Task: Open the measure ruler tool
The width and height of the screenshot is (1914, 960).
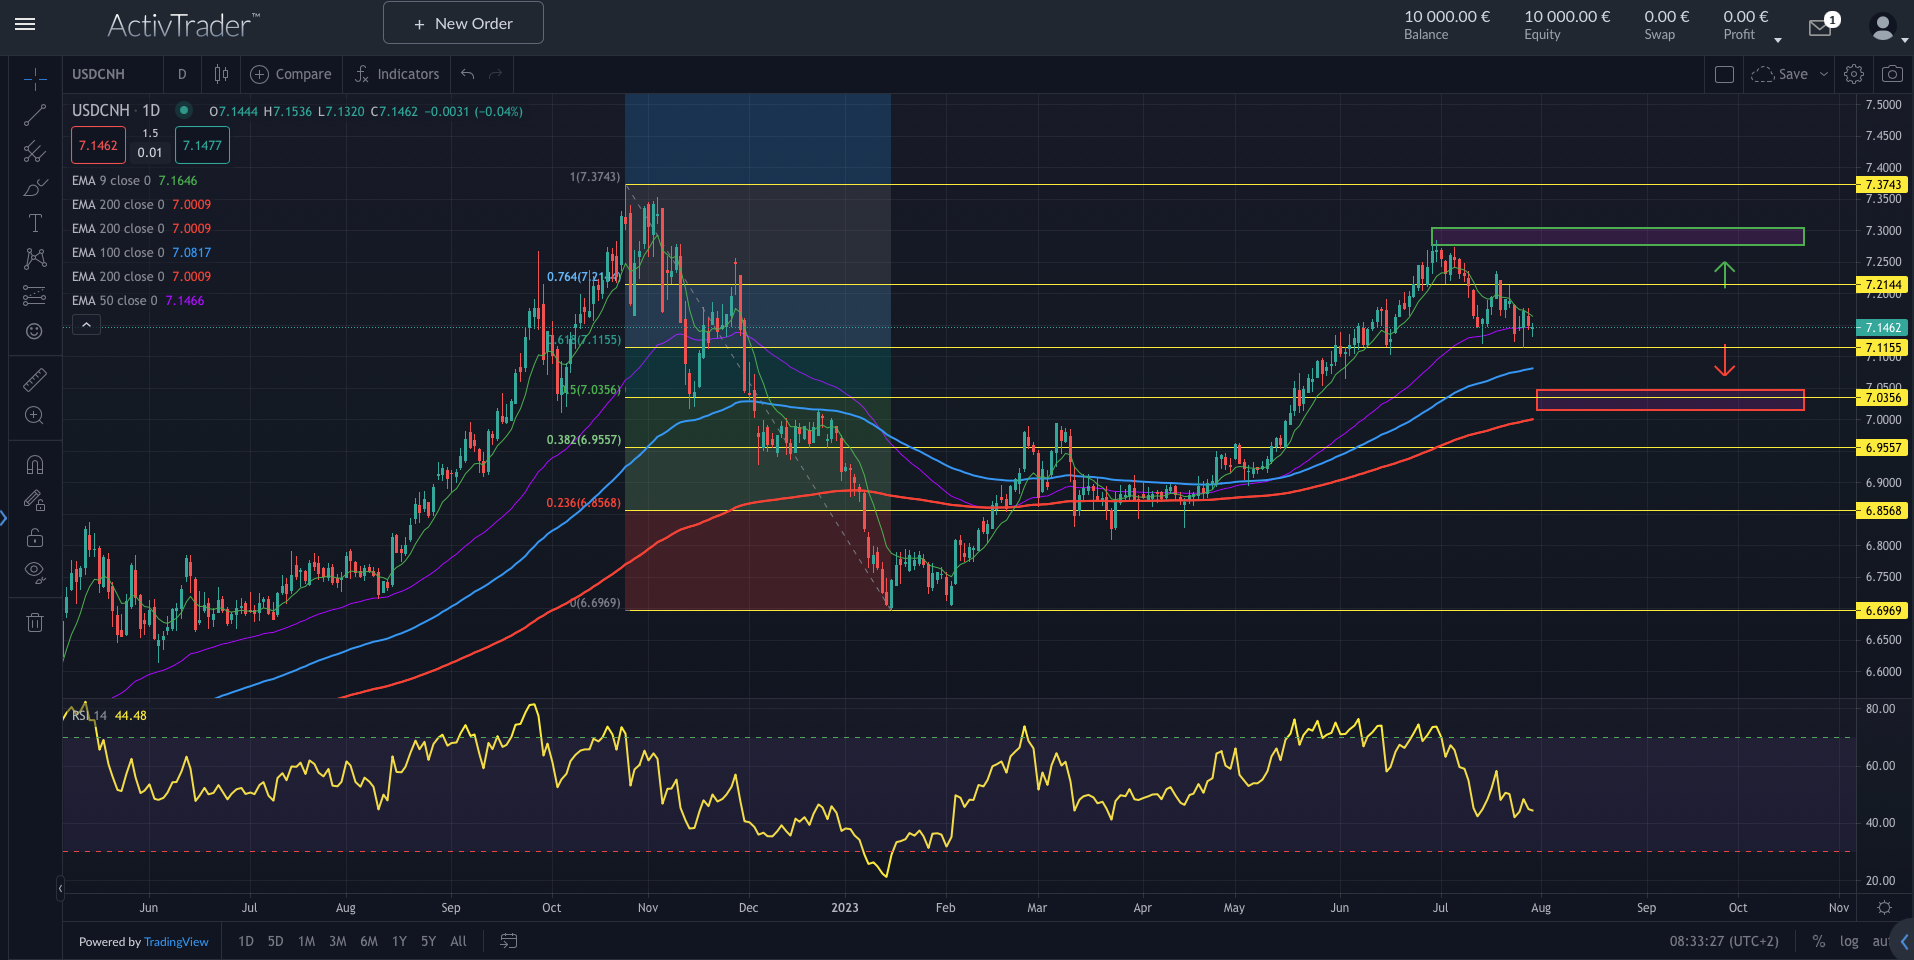Action: tap(34, 379)
